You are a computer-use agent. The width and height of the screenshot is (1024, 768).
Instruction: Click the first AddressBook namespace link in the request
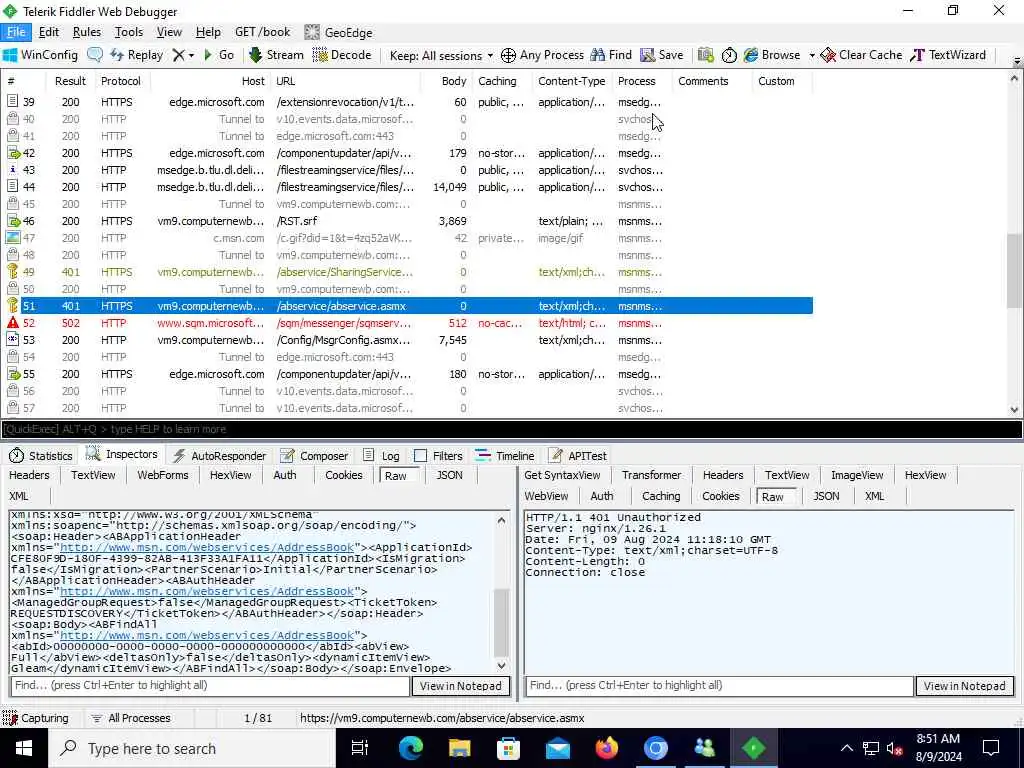click(x=207, y=547)
